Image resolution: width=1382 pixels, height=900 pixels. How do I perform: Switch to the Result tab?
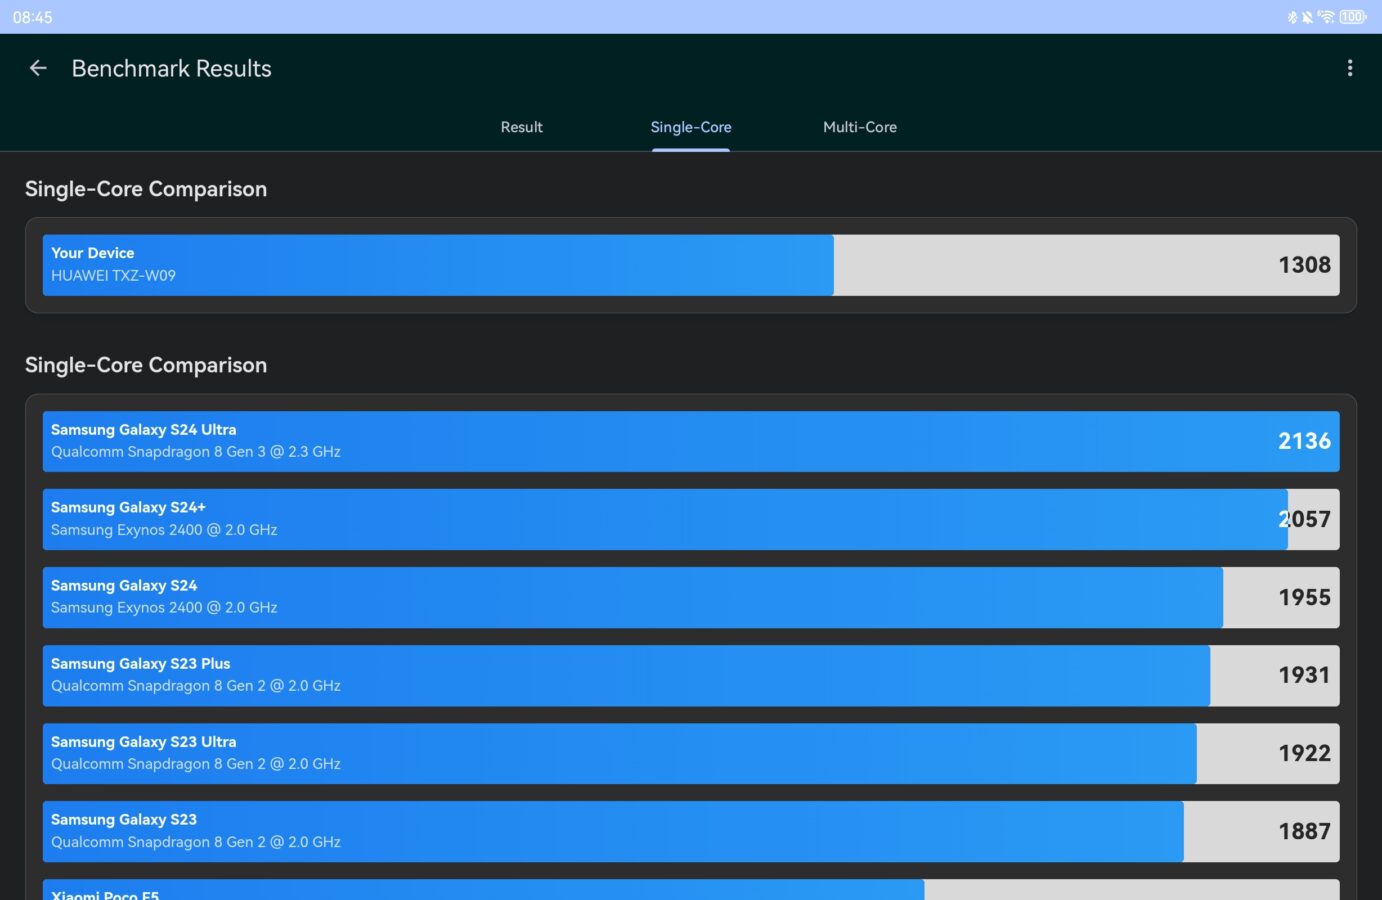522,127
